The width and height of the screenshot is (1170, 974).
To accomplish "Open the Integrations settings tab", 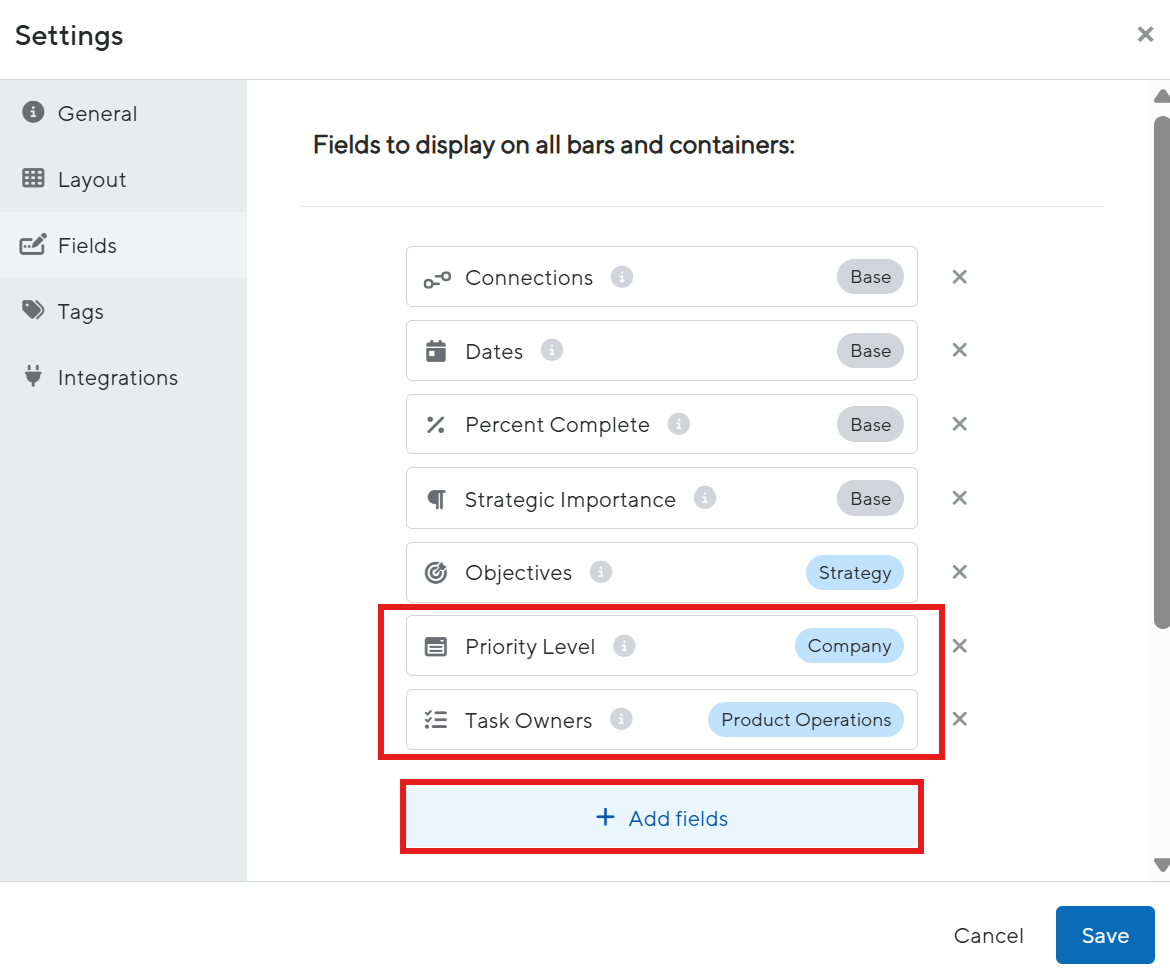I will click(117, 378).
